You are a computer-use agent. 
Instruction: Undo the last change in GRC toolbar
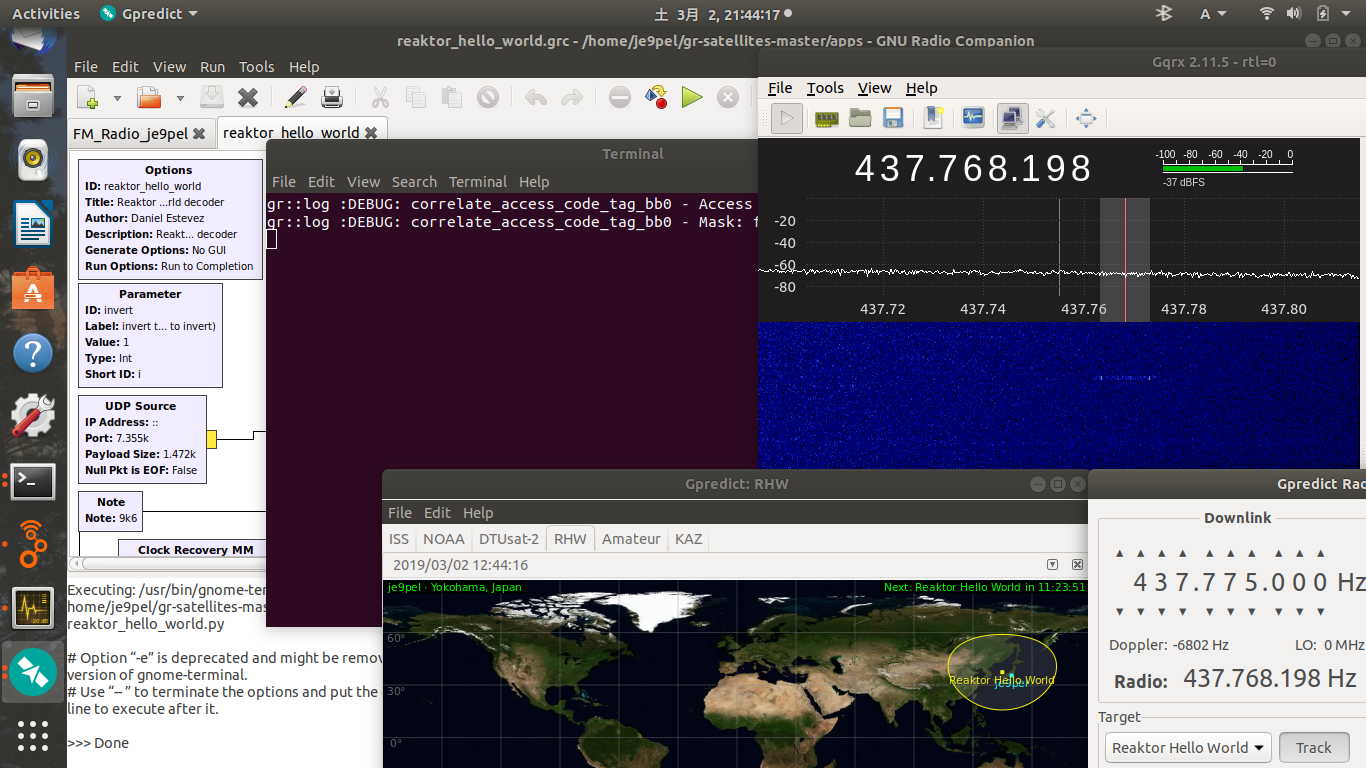536,97
